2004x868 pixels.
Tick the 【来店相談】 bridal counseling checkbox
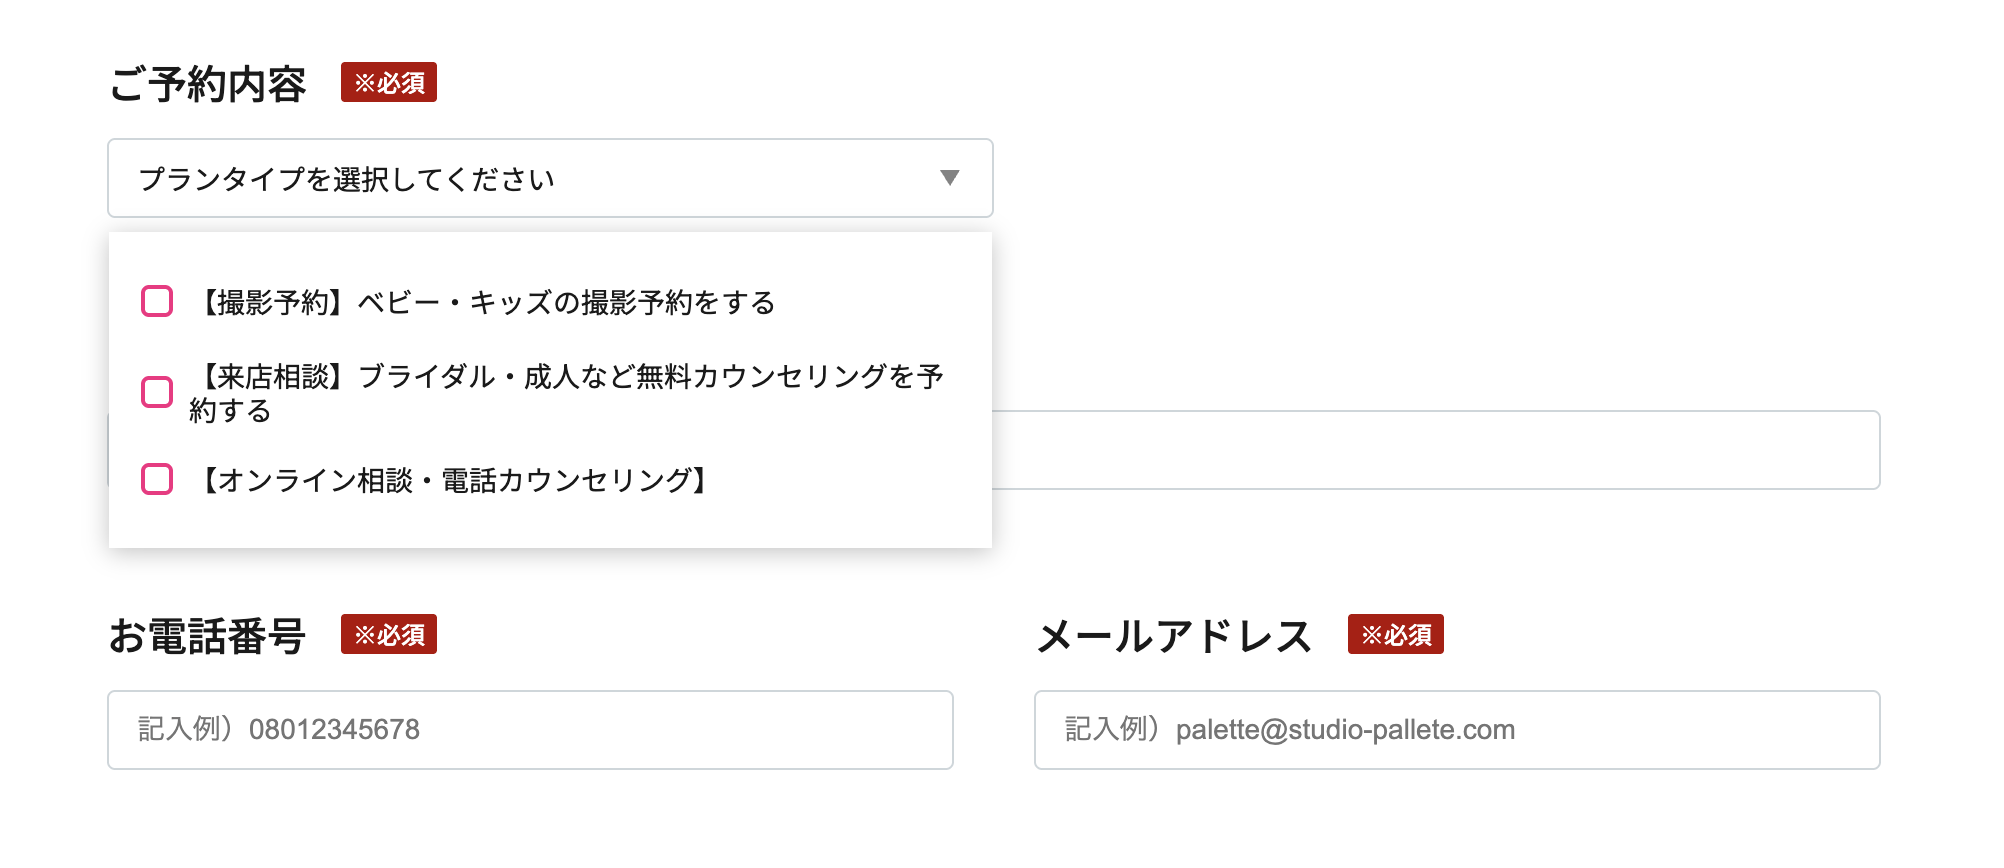click(157, 392)
